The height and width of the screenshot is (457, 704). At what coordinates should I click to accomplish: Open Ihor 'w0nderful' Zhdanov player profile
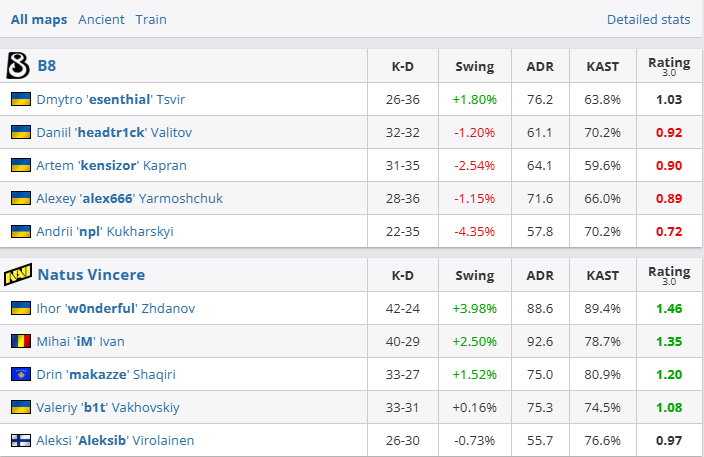[x=115, y=308]
